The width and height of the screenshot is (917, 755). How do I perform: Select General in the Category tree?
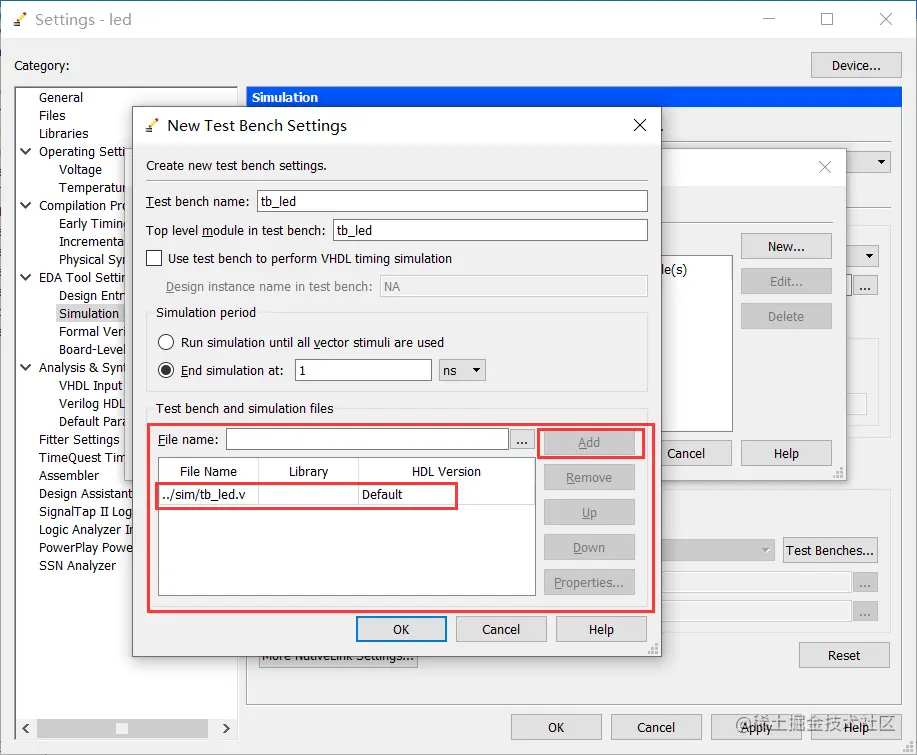61,98
